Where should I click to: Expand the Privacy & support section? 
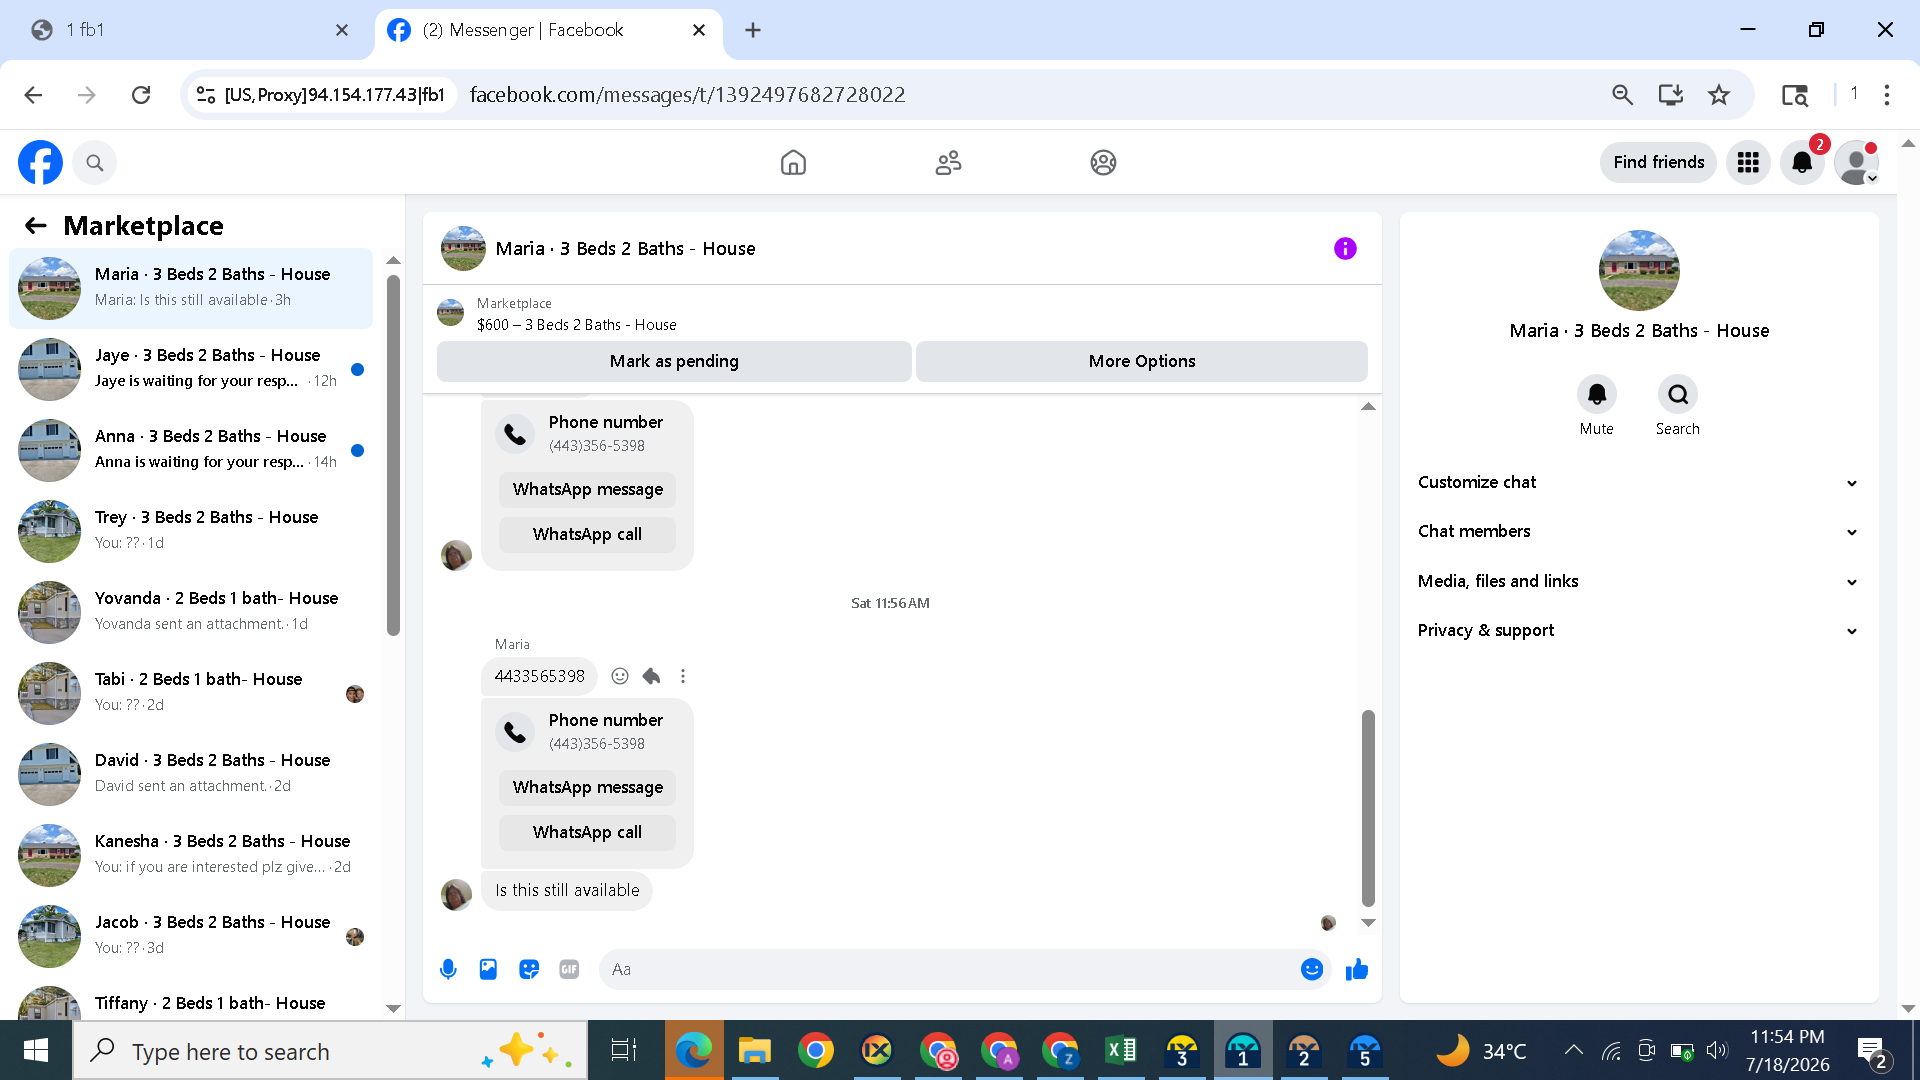[1638, 630]
